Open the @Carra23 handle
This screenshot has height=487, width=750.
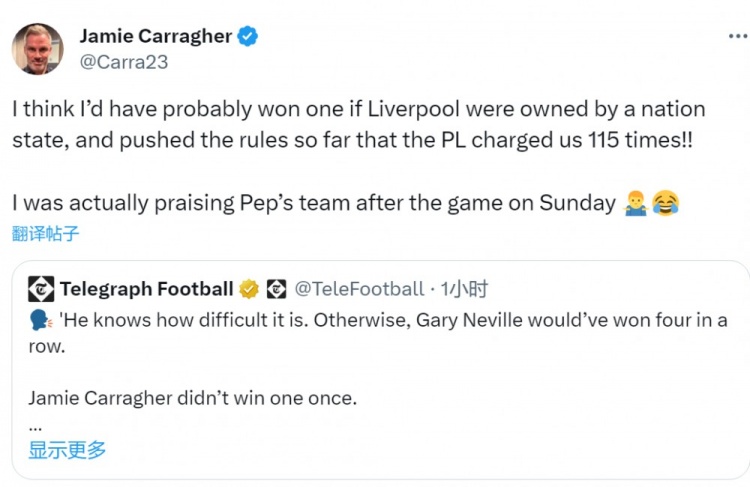(124, 61)
